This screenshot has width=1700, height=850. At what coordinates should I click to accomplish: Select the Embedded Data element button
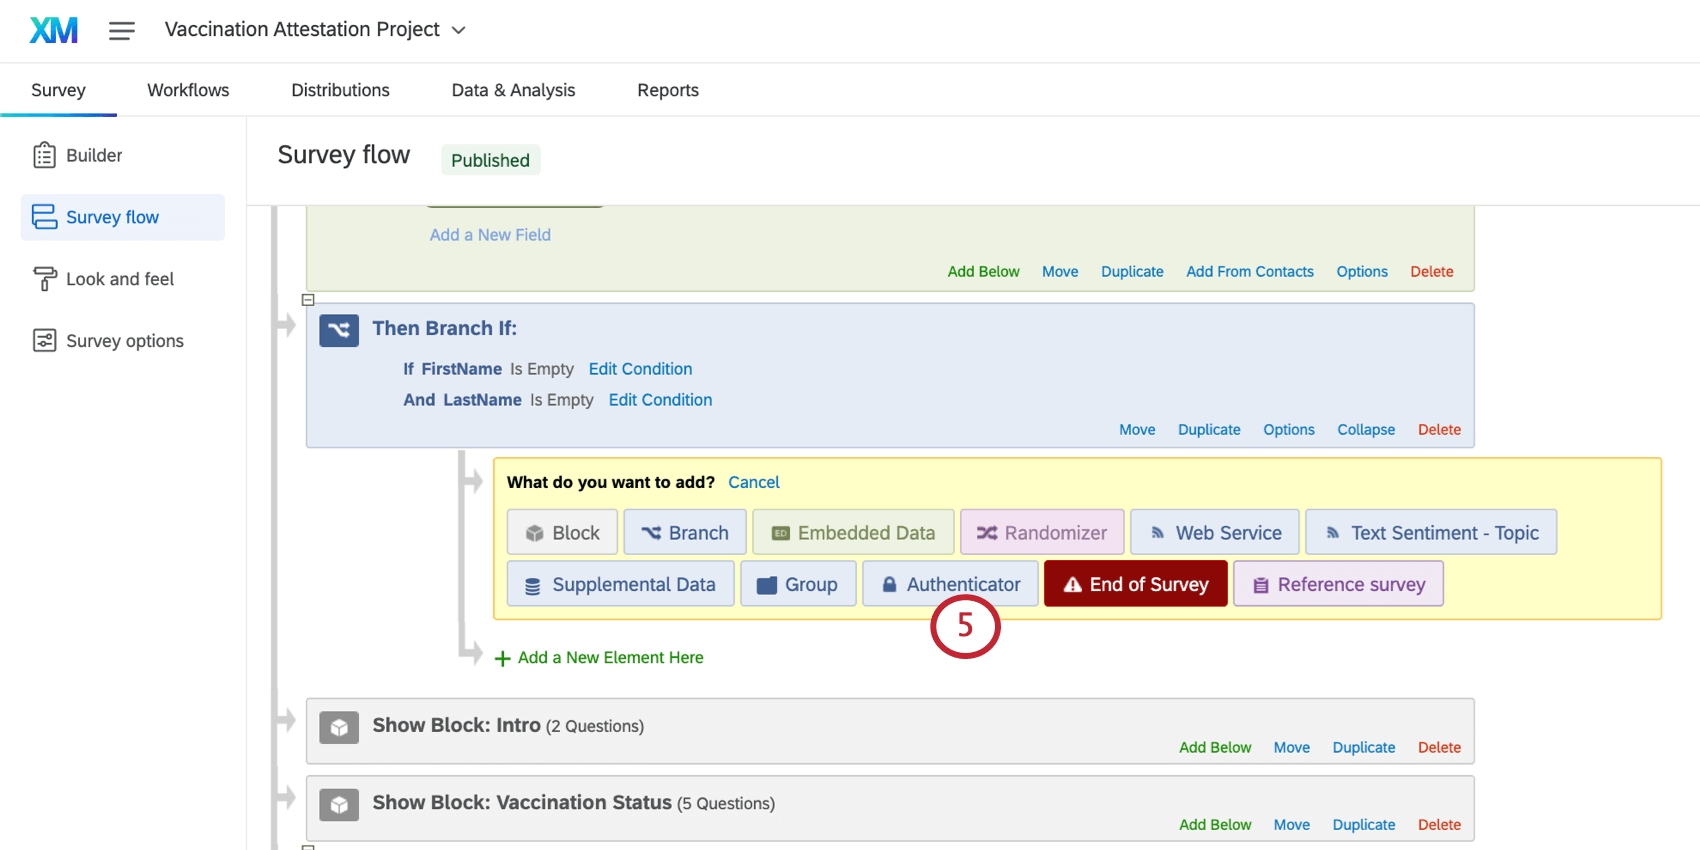coord(853,533)
